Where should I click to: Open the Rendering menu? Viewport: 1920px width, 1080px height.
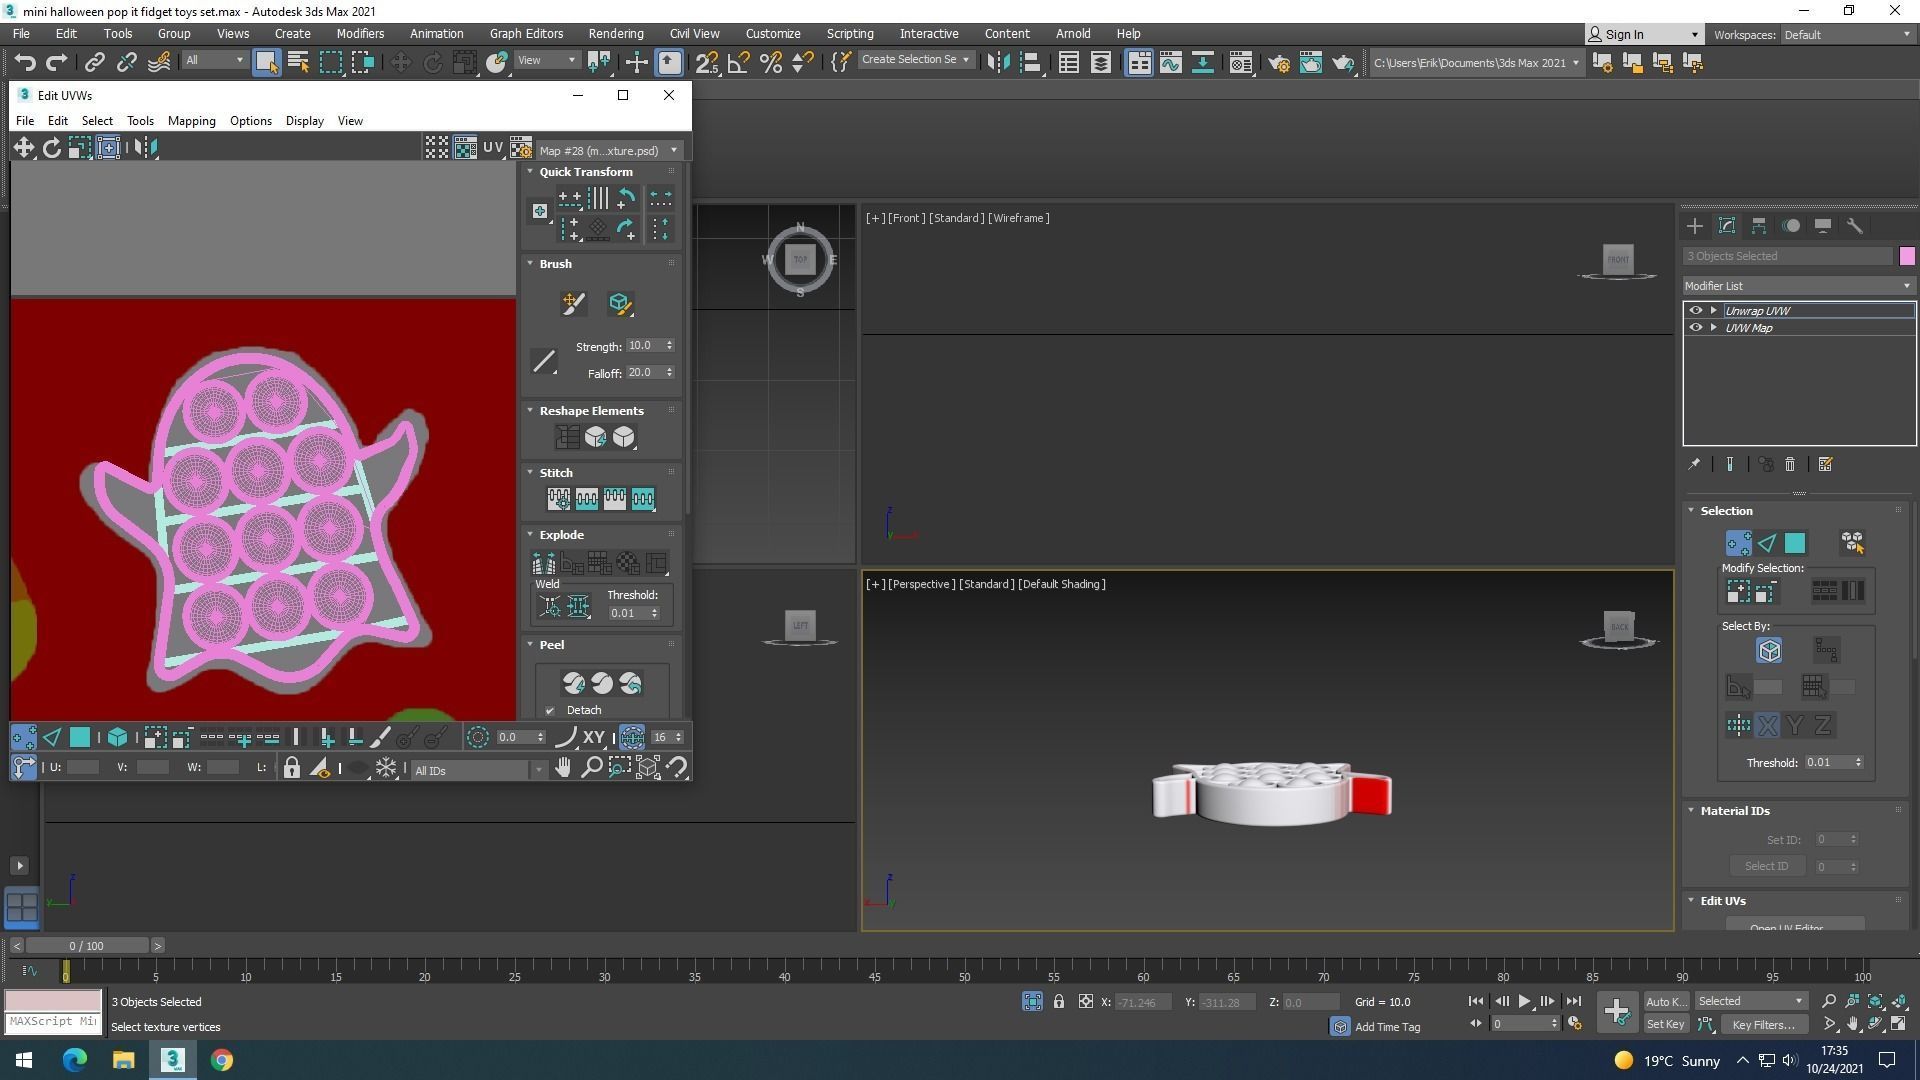click(615, 34)
